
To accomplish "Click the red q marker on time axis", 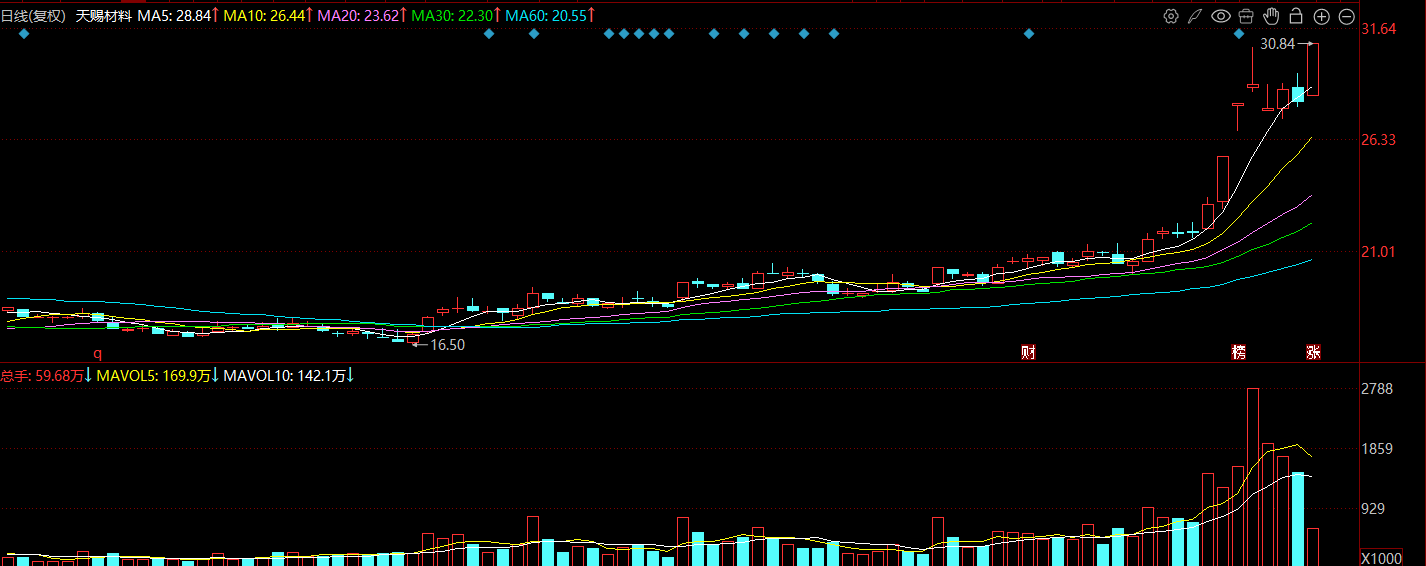I will pos(98,353).
